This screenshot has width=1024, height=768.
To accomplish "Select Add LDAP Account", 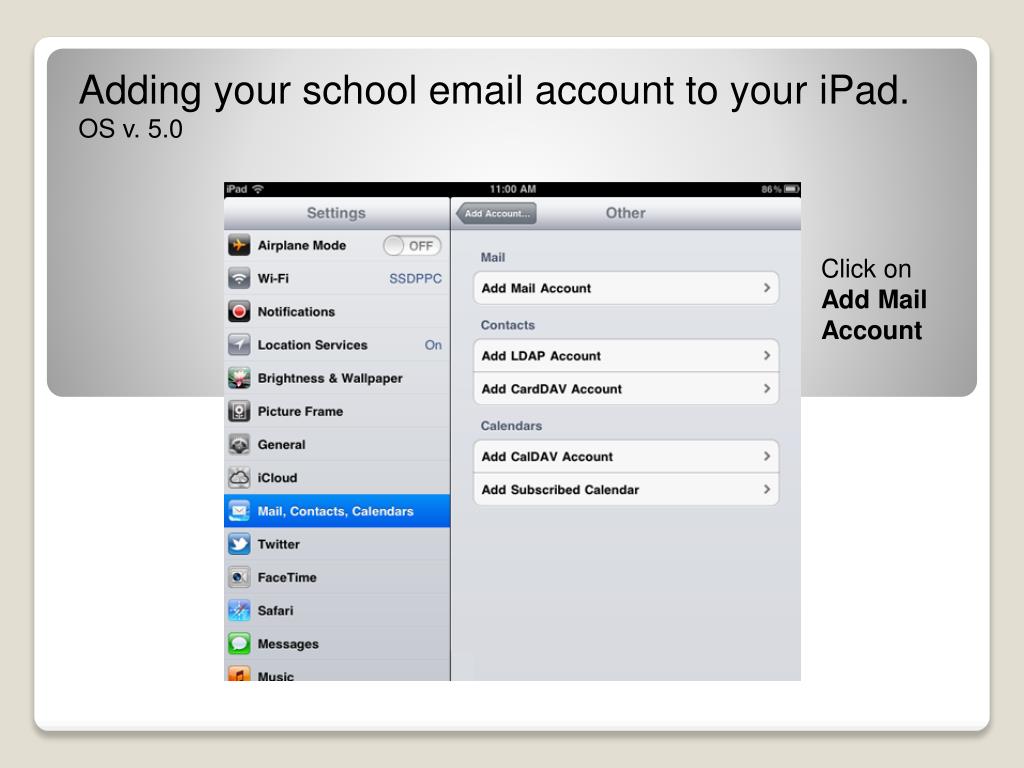I will click(626, 356).
